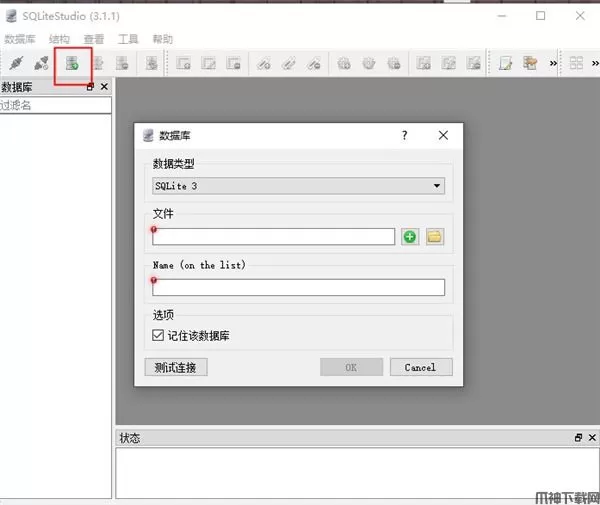This screenshot has width=600, height=505.
Task: Open the 结构 menu
Action: tap(59, 39)
